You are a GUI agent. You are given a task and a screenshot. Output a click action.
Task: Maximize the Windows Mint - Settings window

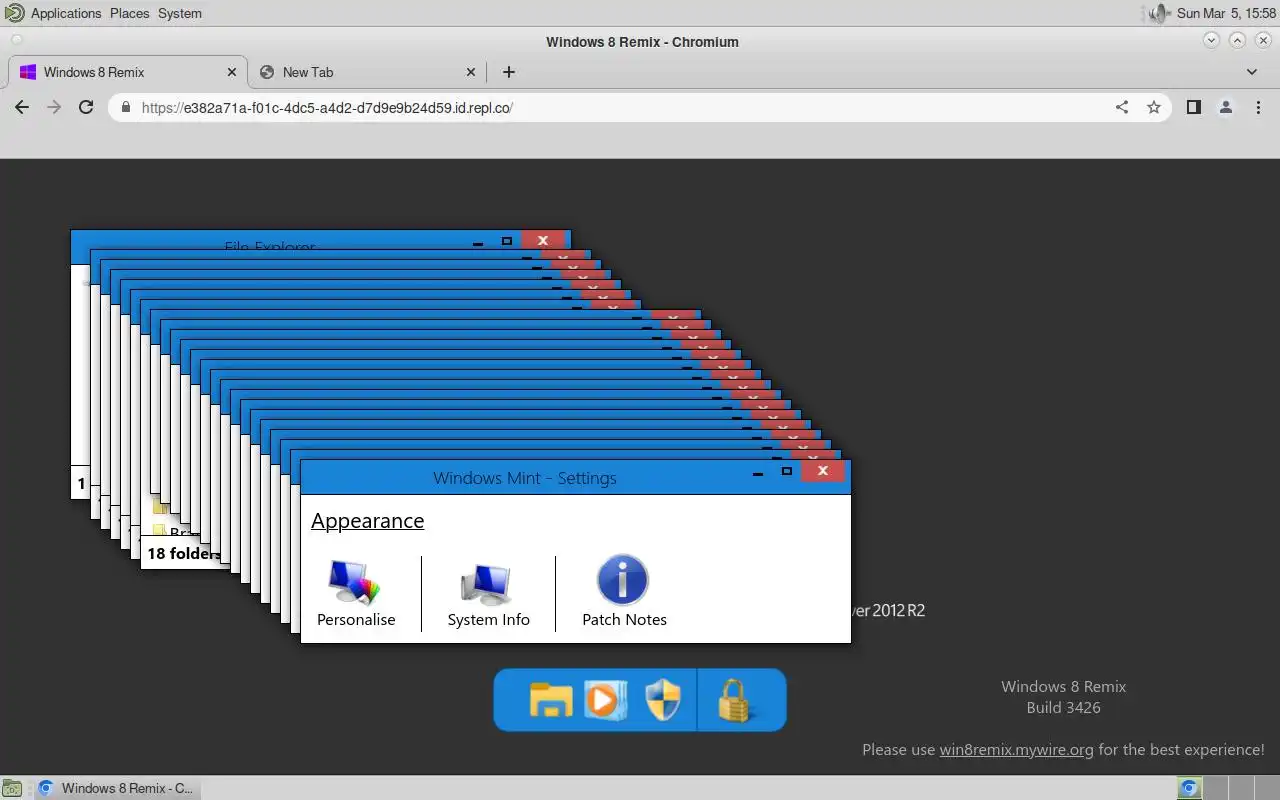787,471
